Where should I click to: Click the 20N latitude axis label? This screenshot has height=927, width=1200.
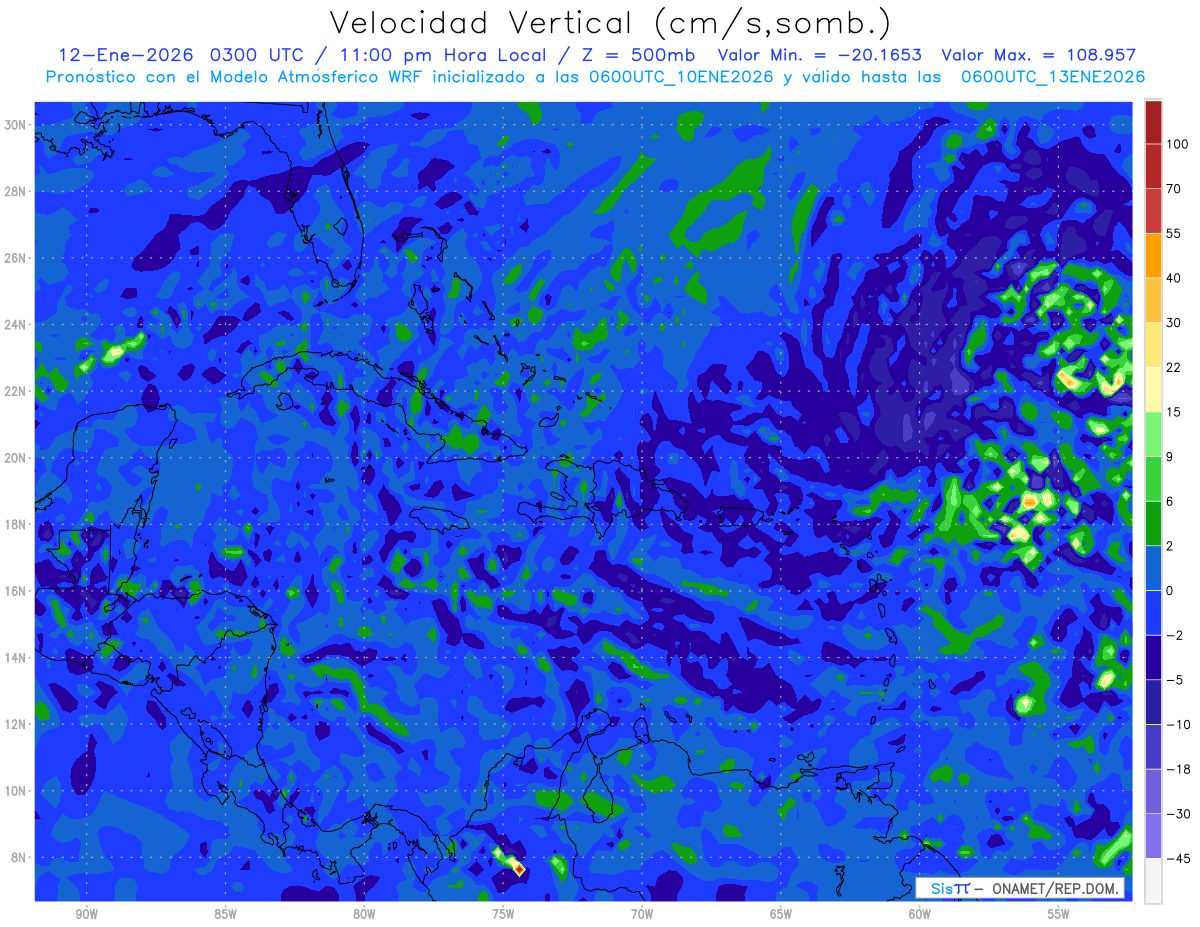click(17, 458)
